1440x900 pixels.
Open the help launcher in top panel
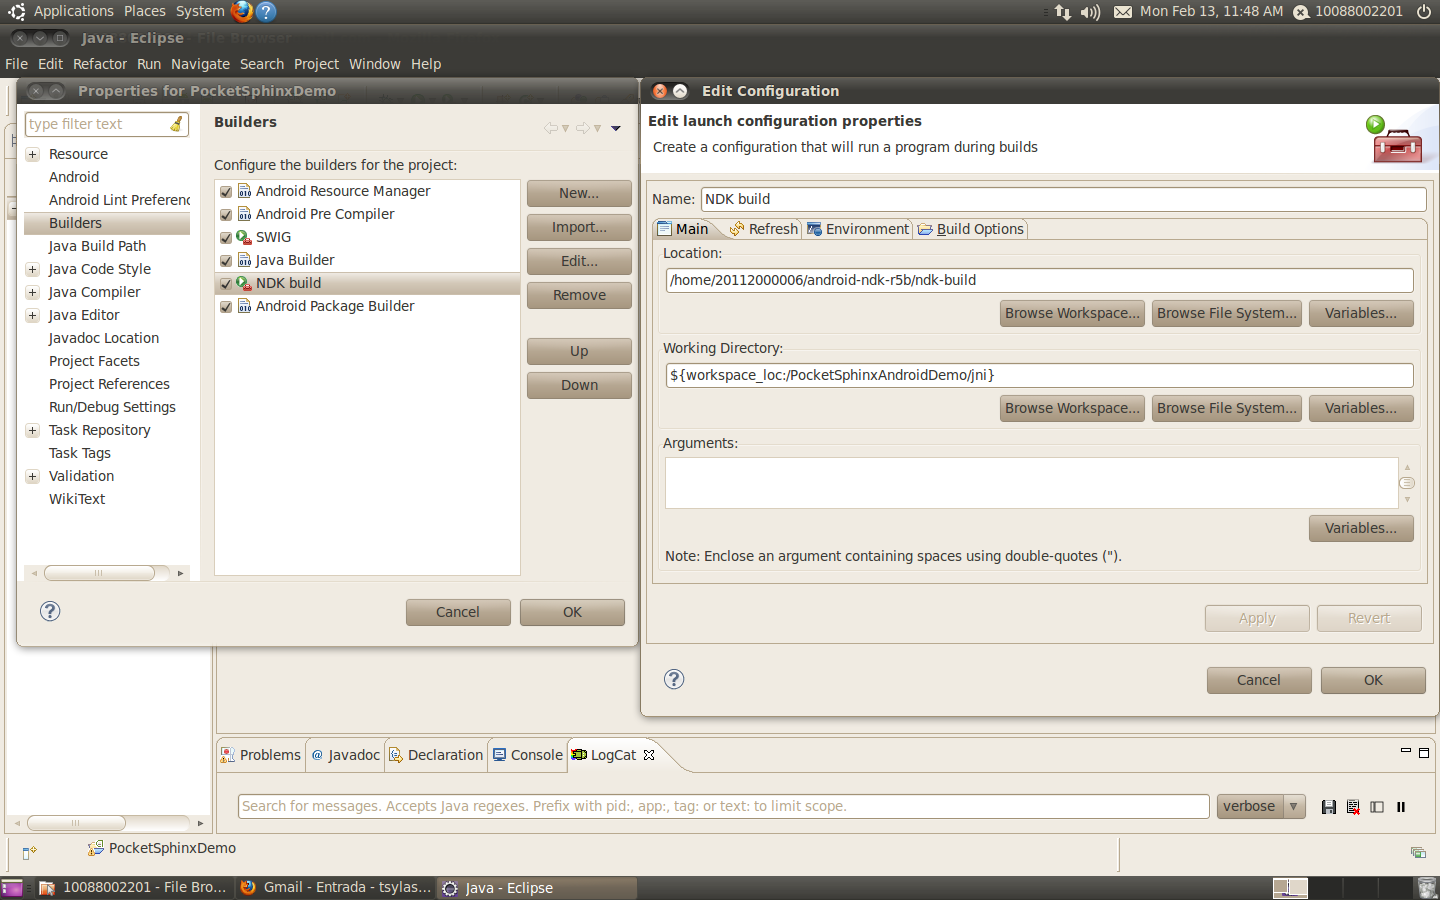(x=265, y=11)
